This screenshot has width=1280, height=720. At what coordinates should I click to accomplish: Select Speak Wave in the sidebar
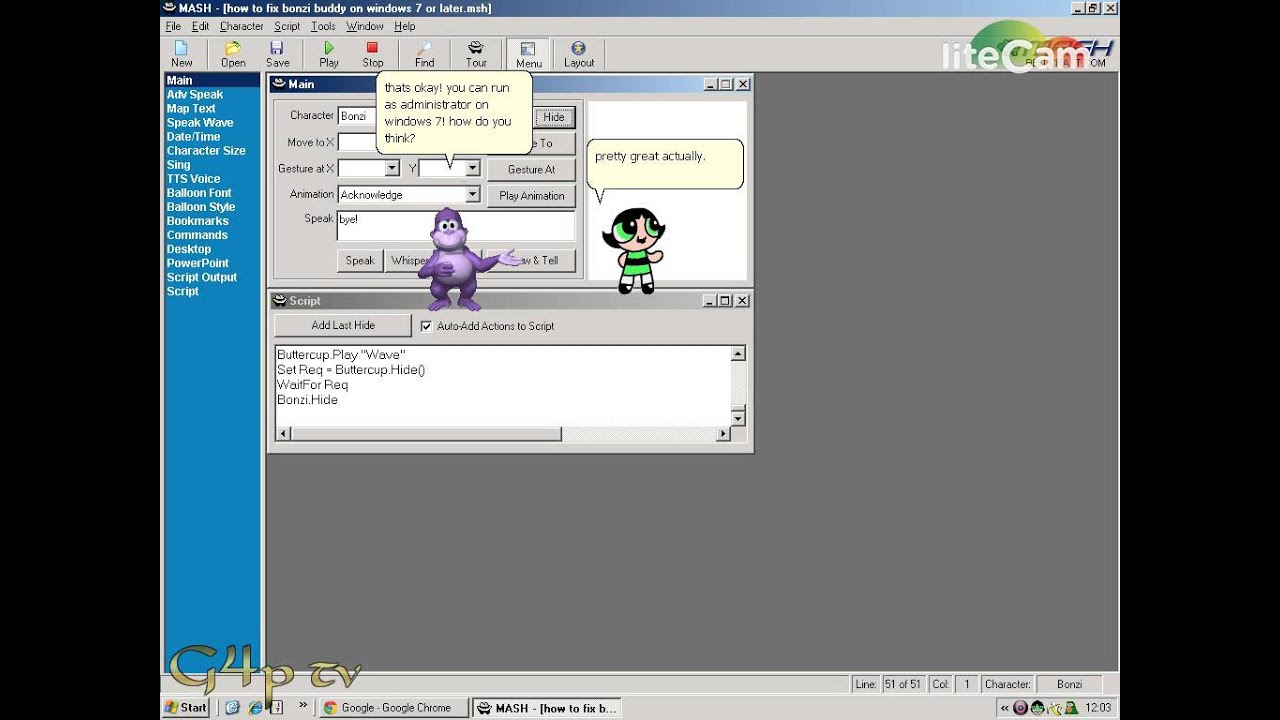(x=200, y=123)
